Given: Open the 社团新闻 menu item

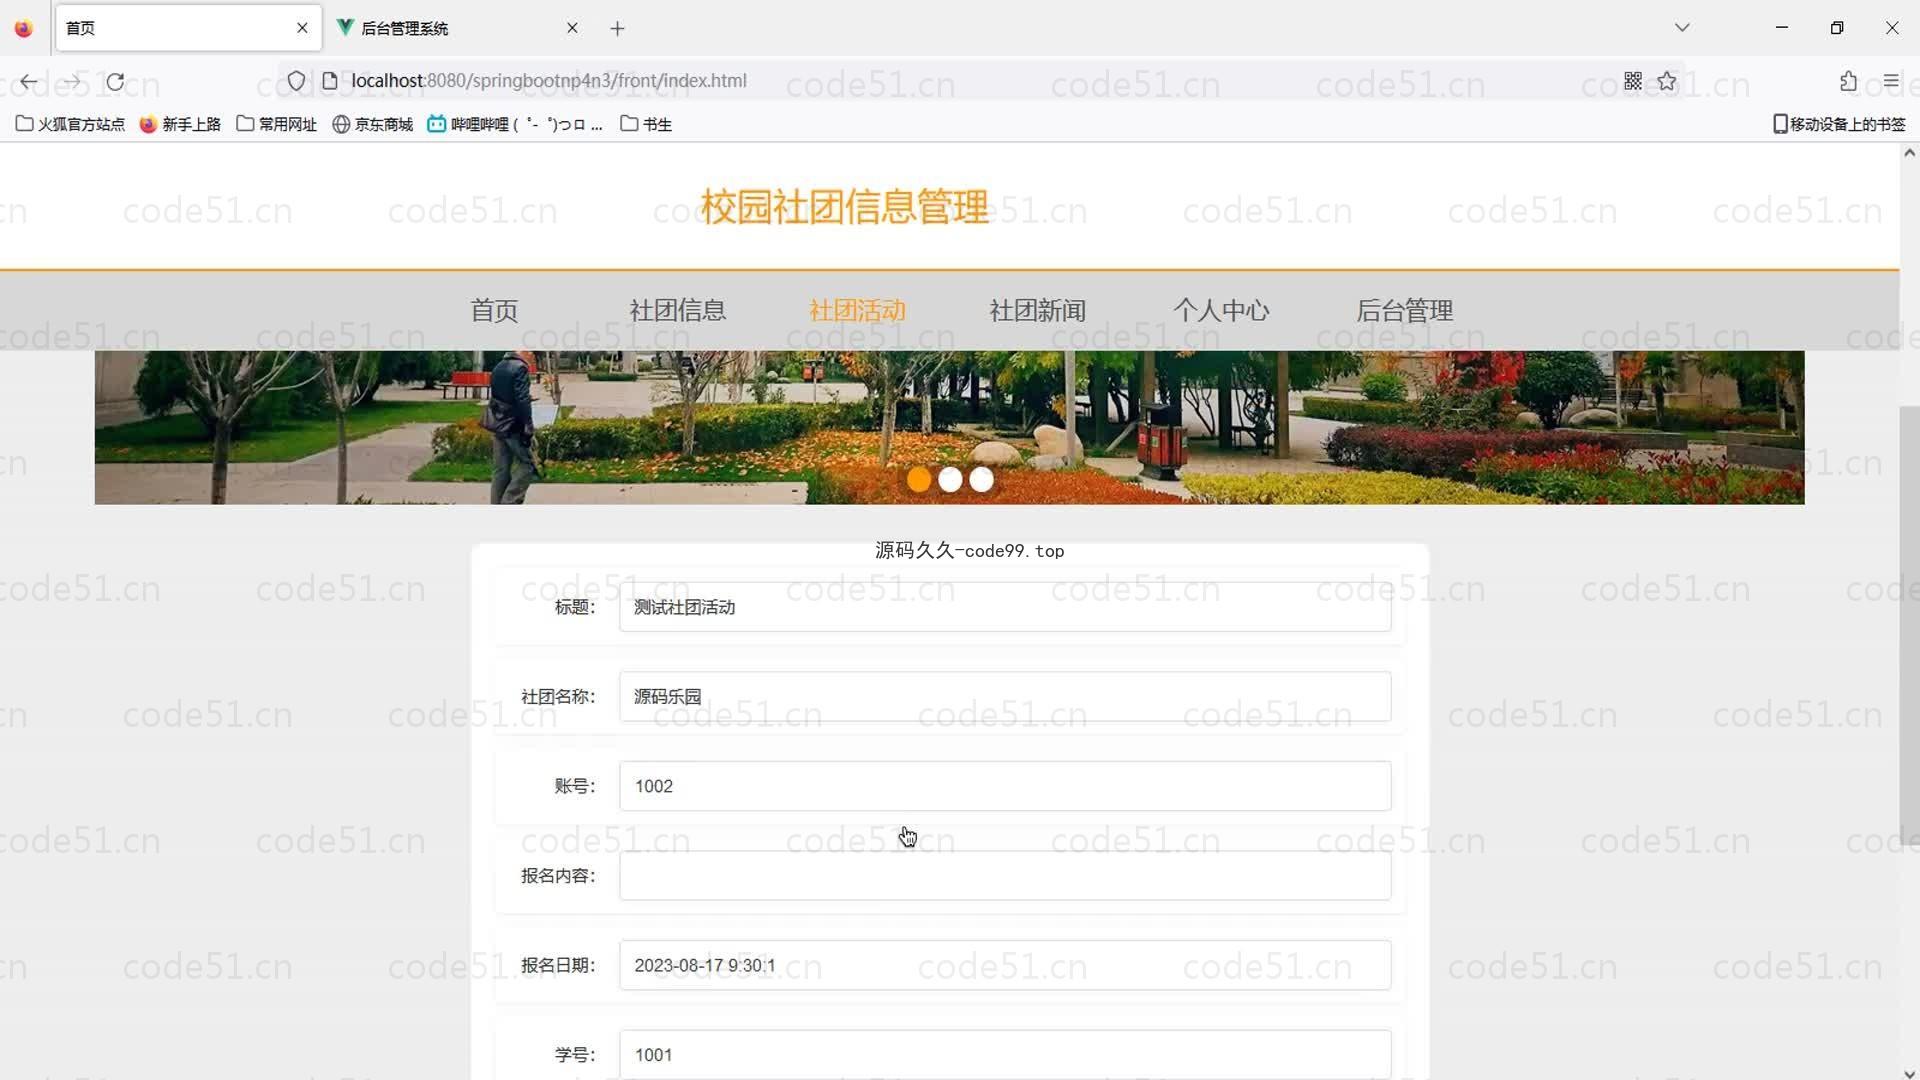Looking at the screenshot, I should (1037, 311).
